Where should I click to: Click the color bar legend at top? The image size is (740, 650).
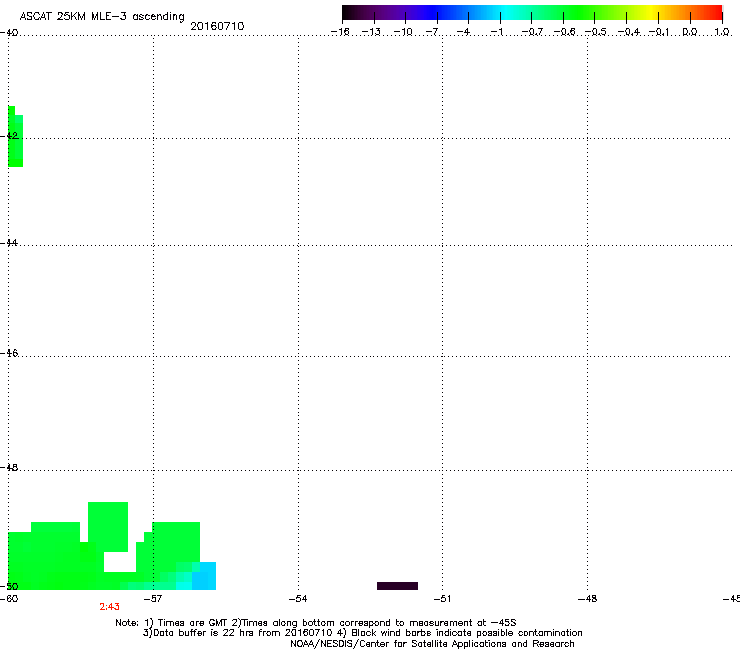click(x=532, y=13)
